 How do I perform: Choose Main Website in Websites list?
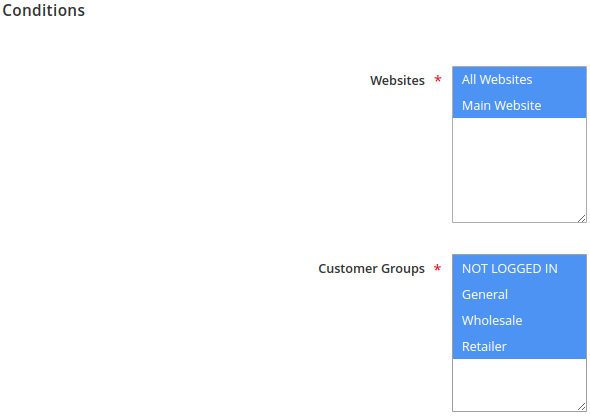[x=519, y=105]
